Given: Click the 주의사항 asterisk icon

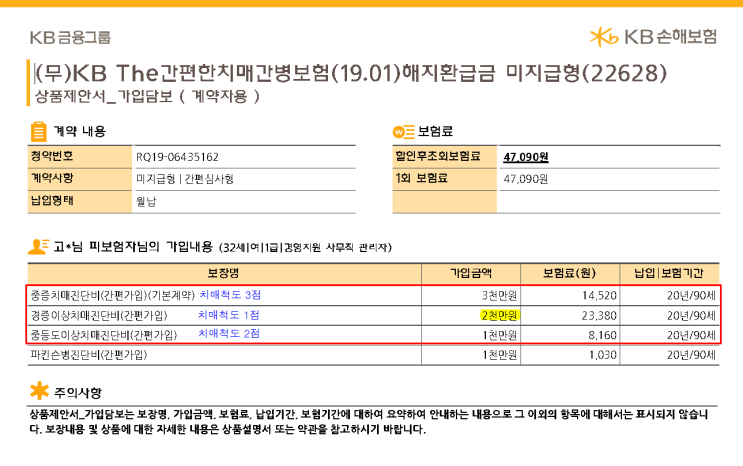Looking at the screenshot, I should pos(39,392).
